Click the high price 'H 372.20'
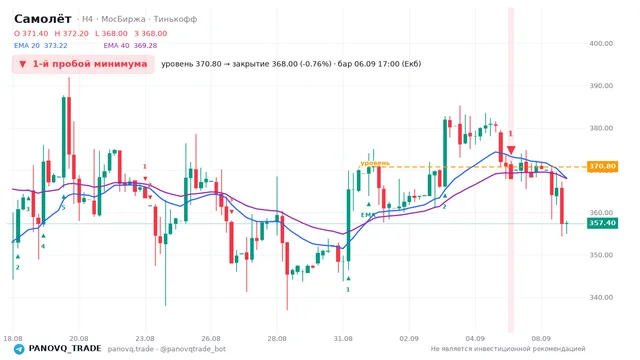The height and width of the screenshot is (360, 640). click(x=71, y=33)
